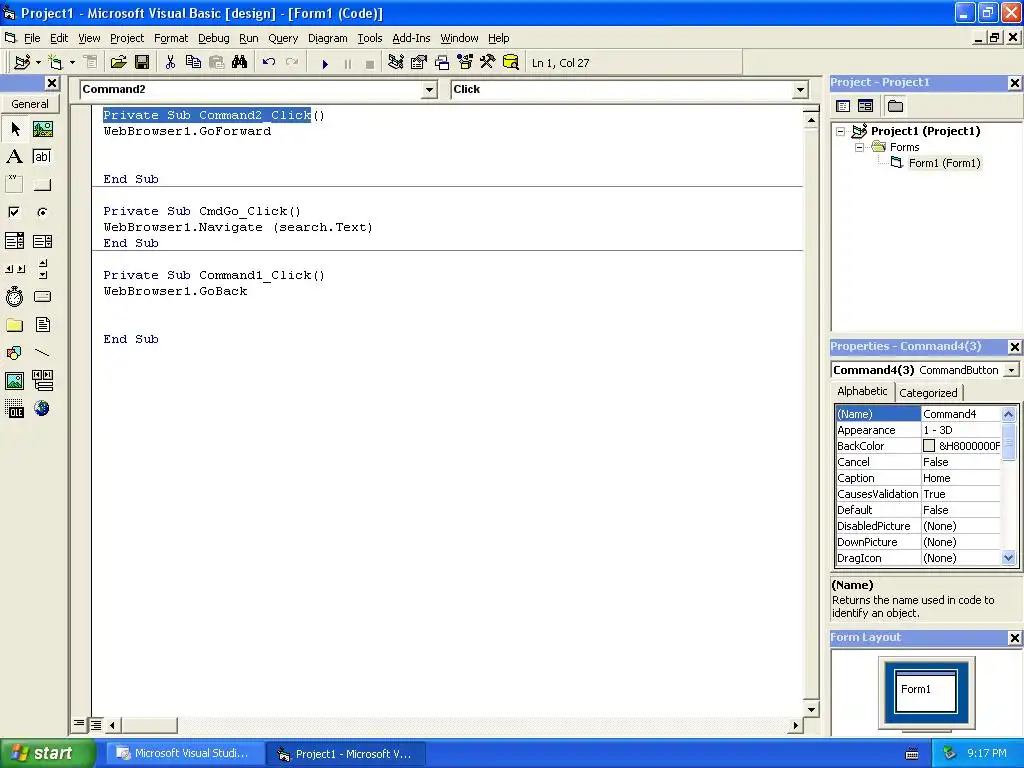Screen dimensions: 1024x768
Task: Select the Label control tool
Action: coord(14,157)
